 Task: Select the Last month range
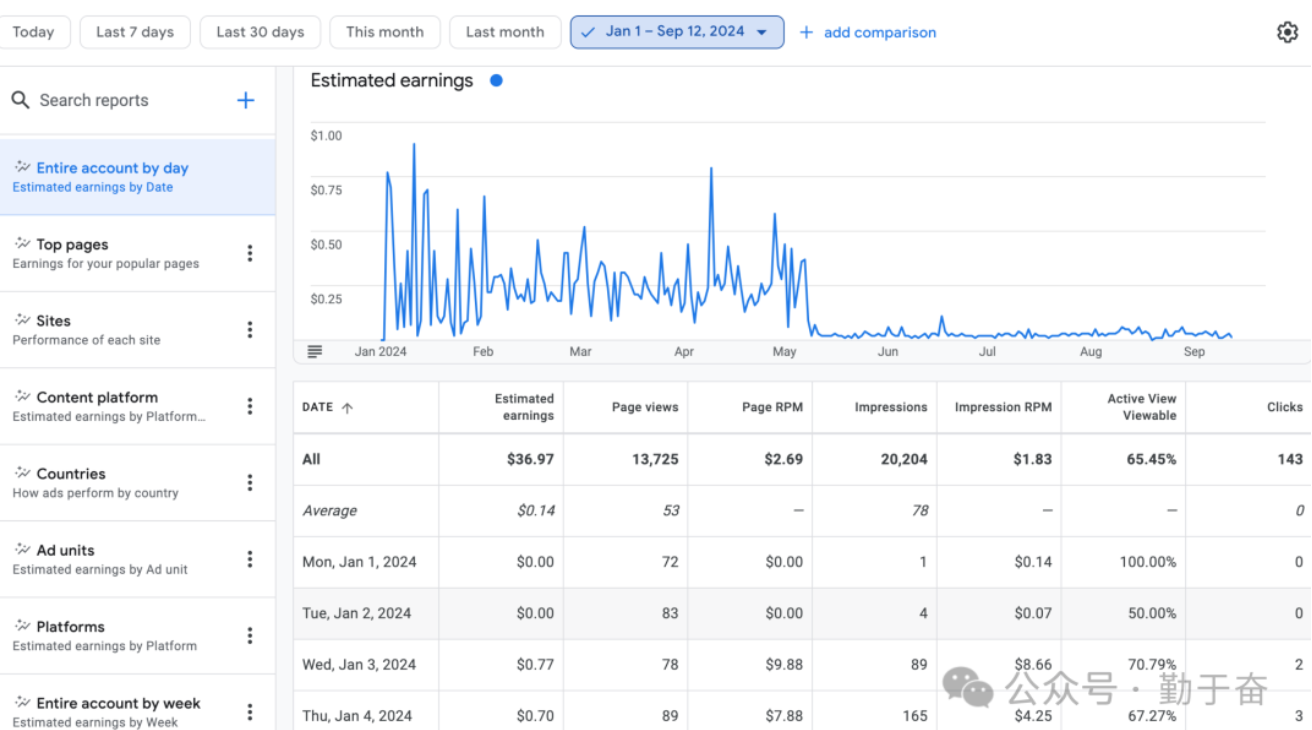pyautogui.click(x=505, y=32)
